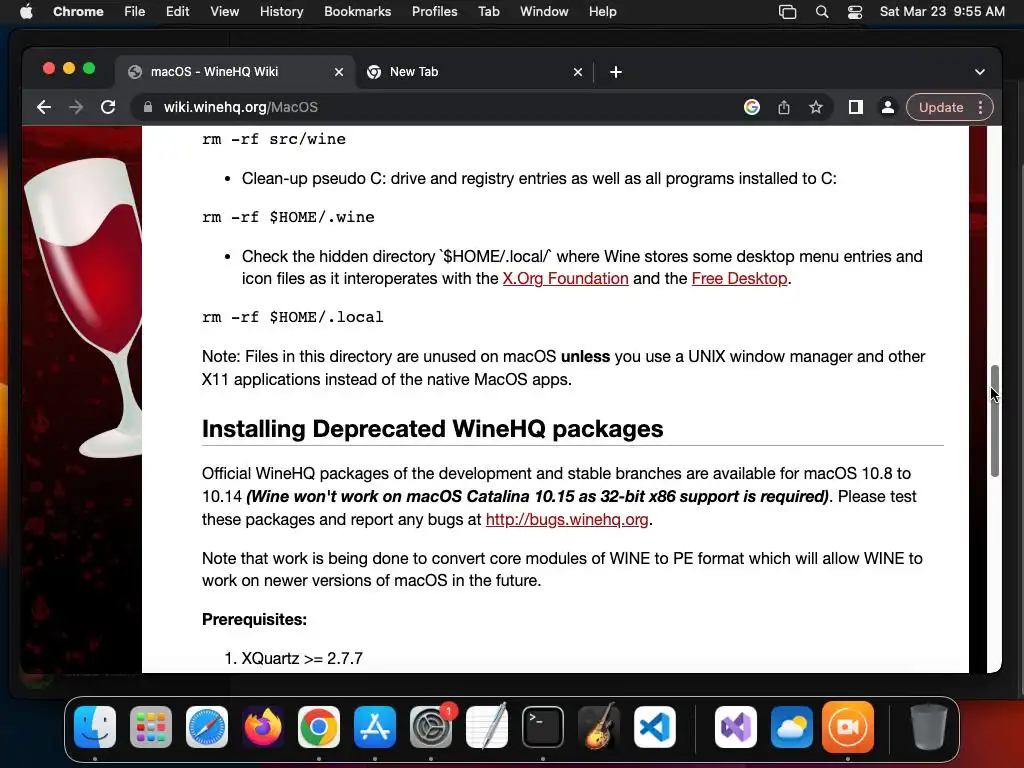Open the Bookmarks menu
The image size is (1024, 768).
tap(357, 12)
